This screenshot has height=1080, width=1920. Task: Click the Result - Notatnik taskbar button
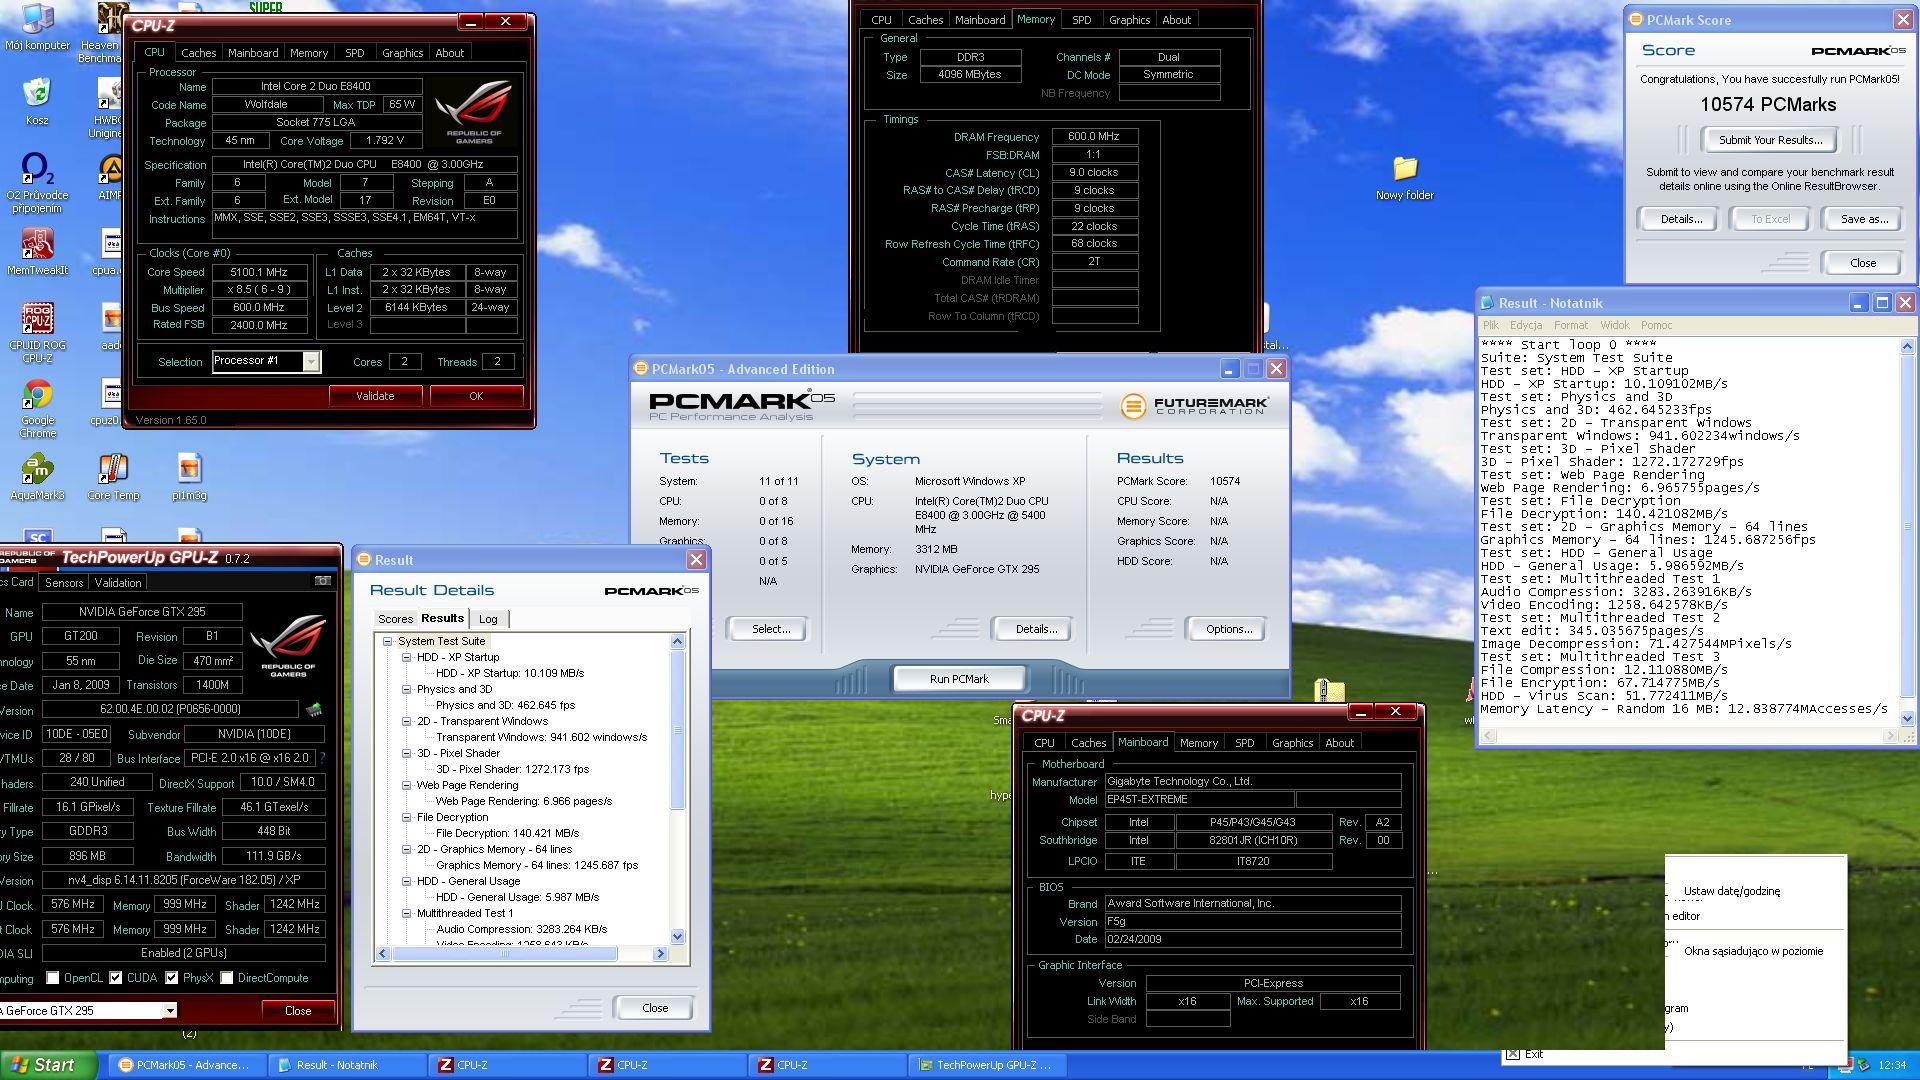point(345,1065)
